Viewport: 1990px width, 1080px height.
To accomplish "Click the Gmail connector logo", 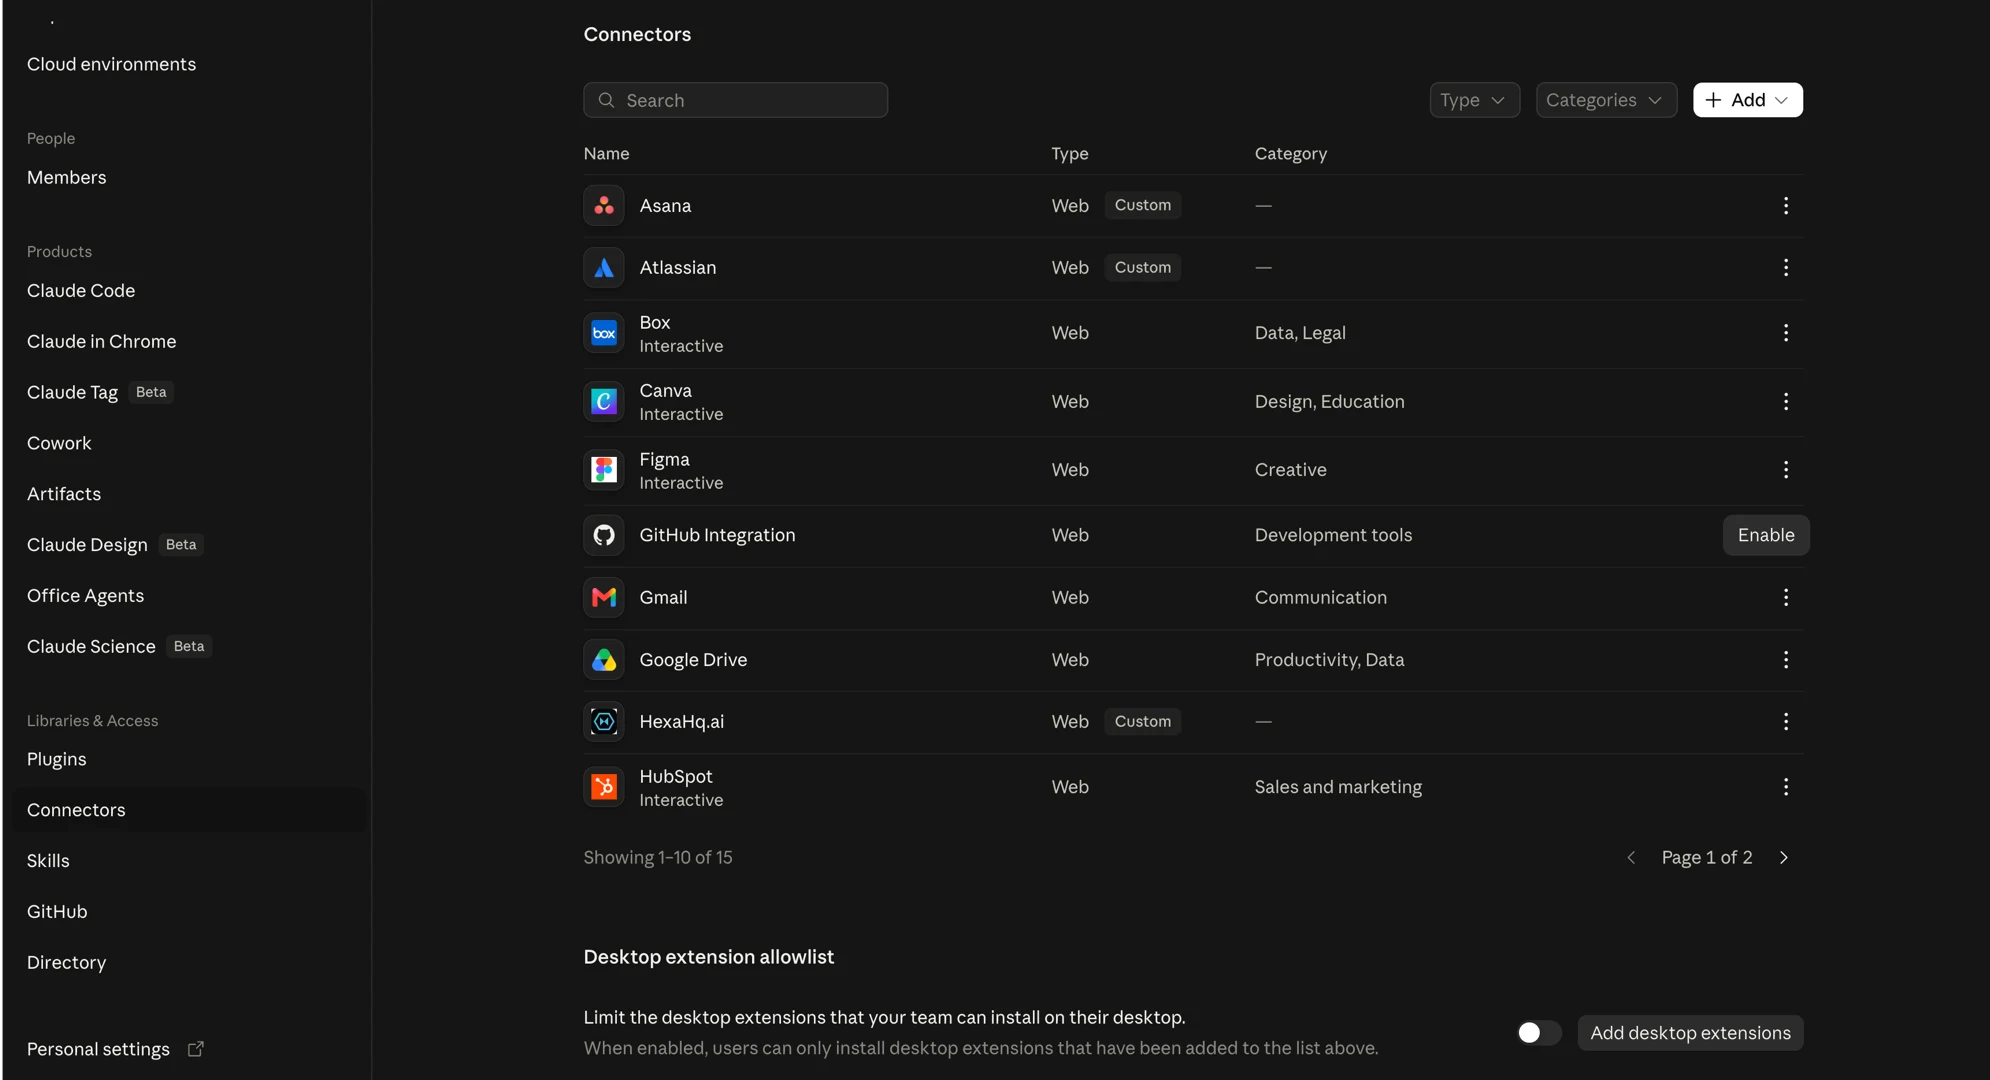I will point(604,597).
